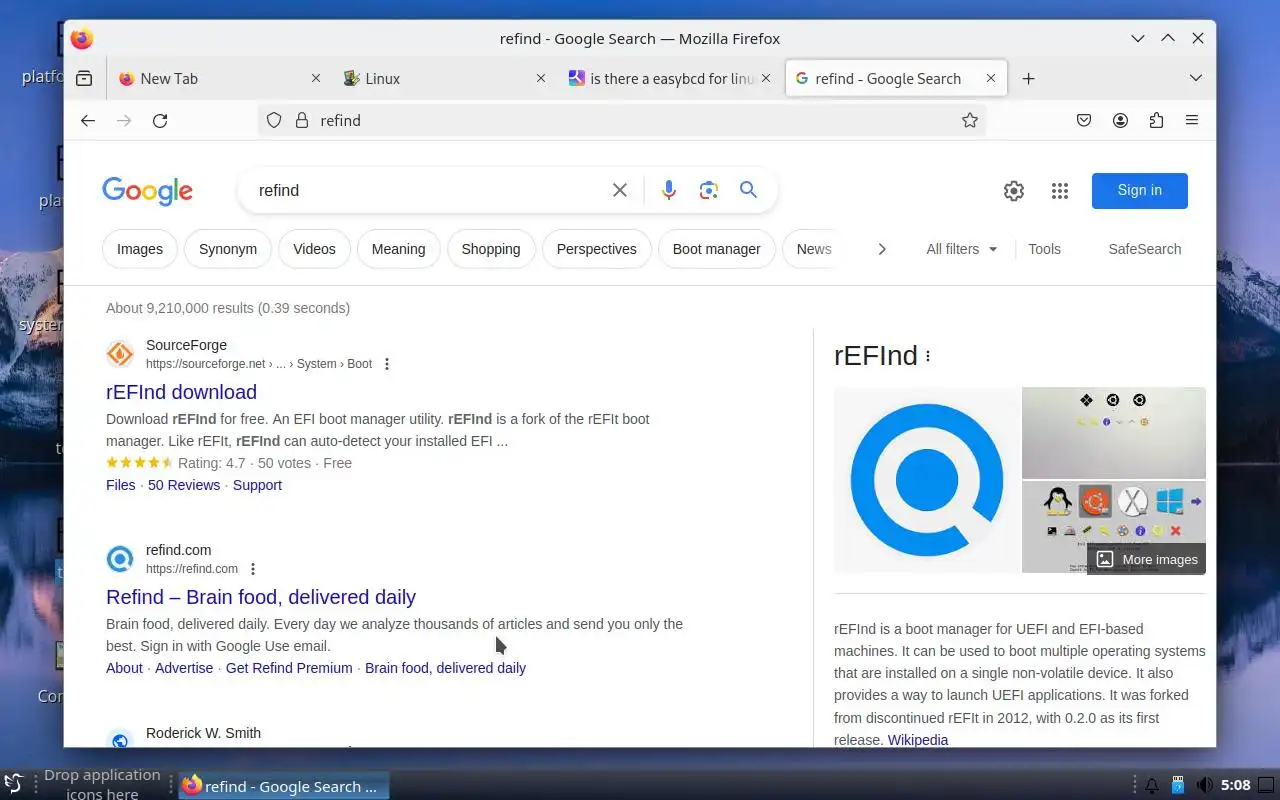Open Save to Pocket icon
This screenshot has width=1280, height=800.
1084,120
